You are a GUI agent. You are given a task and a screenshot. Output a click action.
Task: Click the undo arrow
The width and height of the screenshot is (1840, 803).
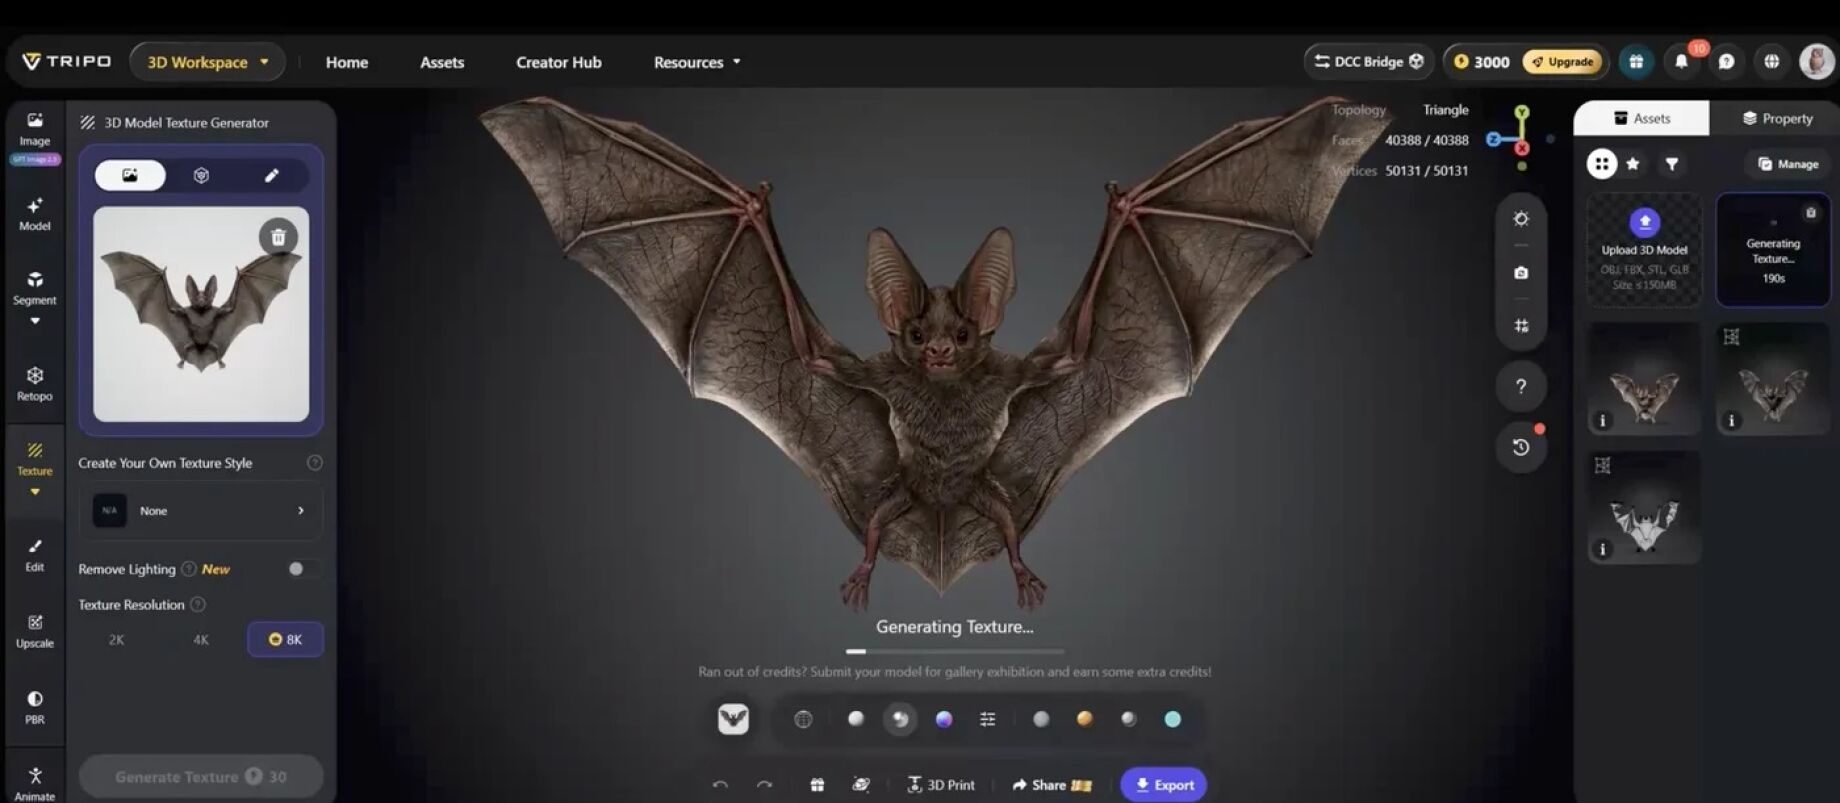coord(720,785)
